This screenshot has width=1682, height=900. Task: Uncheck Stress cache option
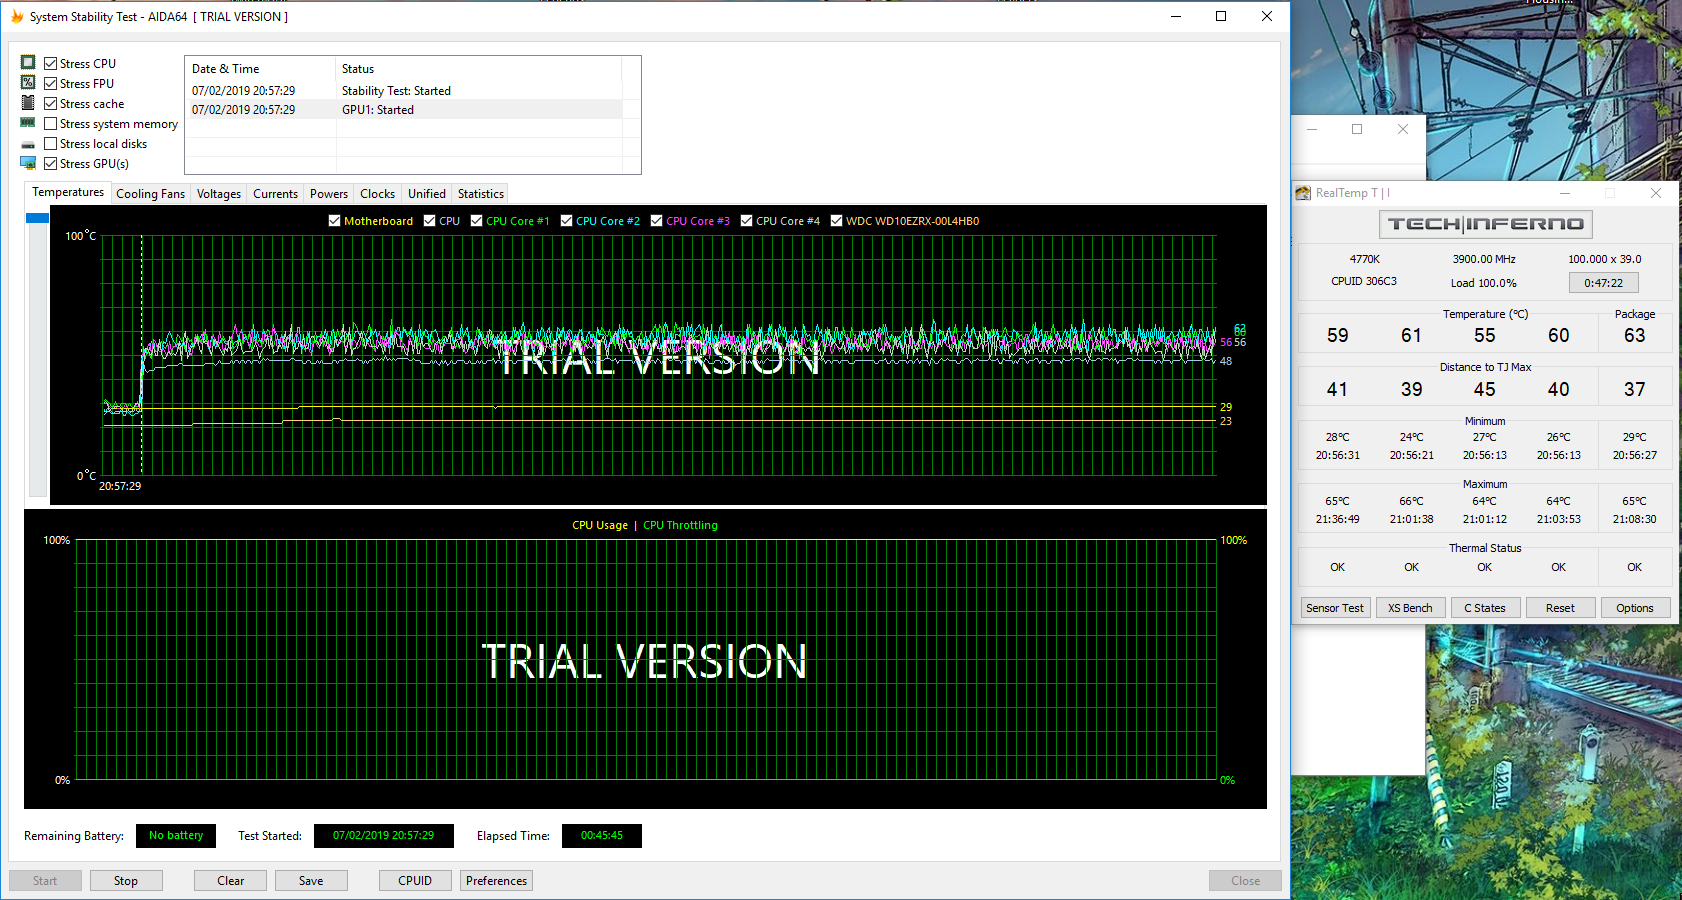50,104
